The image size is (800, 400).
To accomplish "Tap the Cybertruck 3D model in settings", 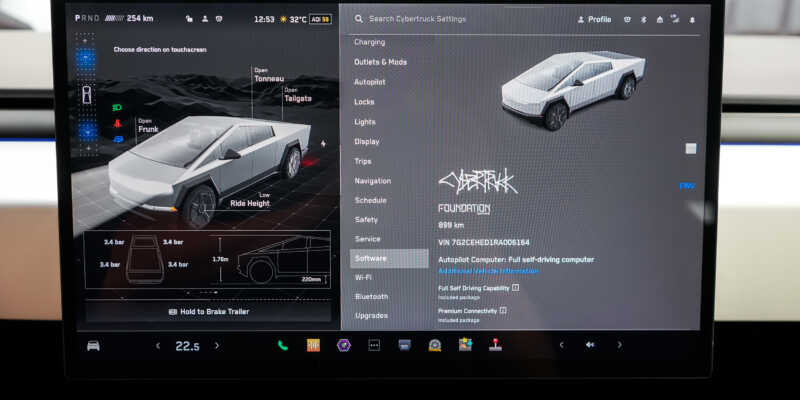I will point(573,89).
